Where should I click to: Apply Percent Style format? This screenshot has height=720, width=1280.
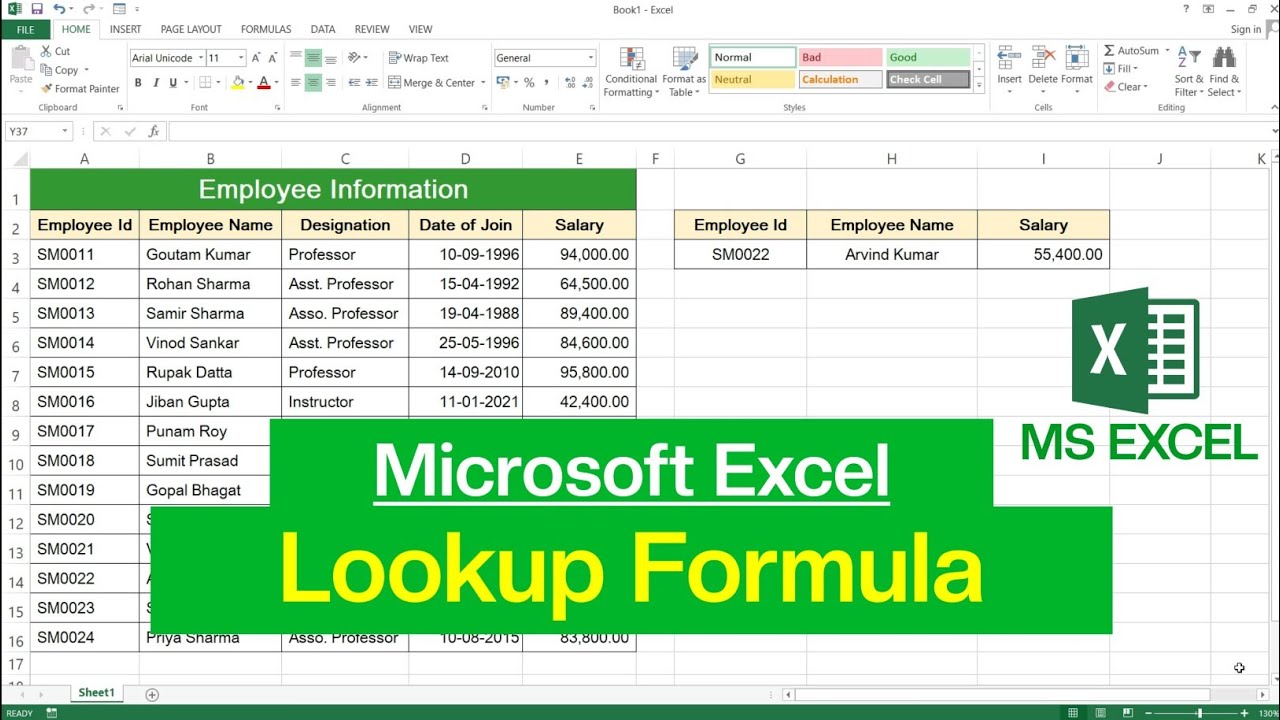(x=529, y=83)
